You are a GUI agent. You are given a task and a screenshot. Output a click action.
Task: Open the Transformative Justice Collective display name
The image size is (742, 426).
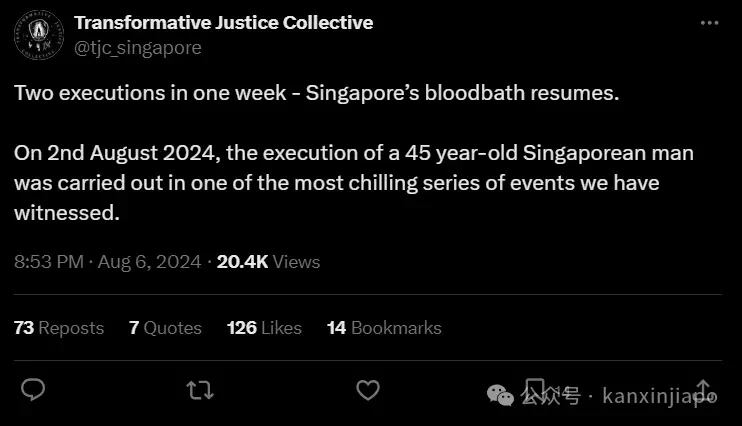[223, 23]
